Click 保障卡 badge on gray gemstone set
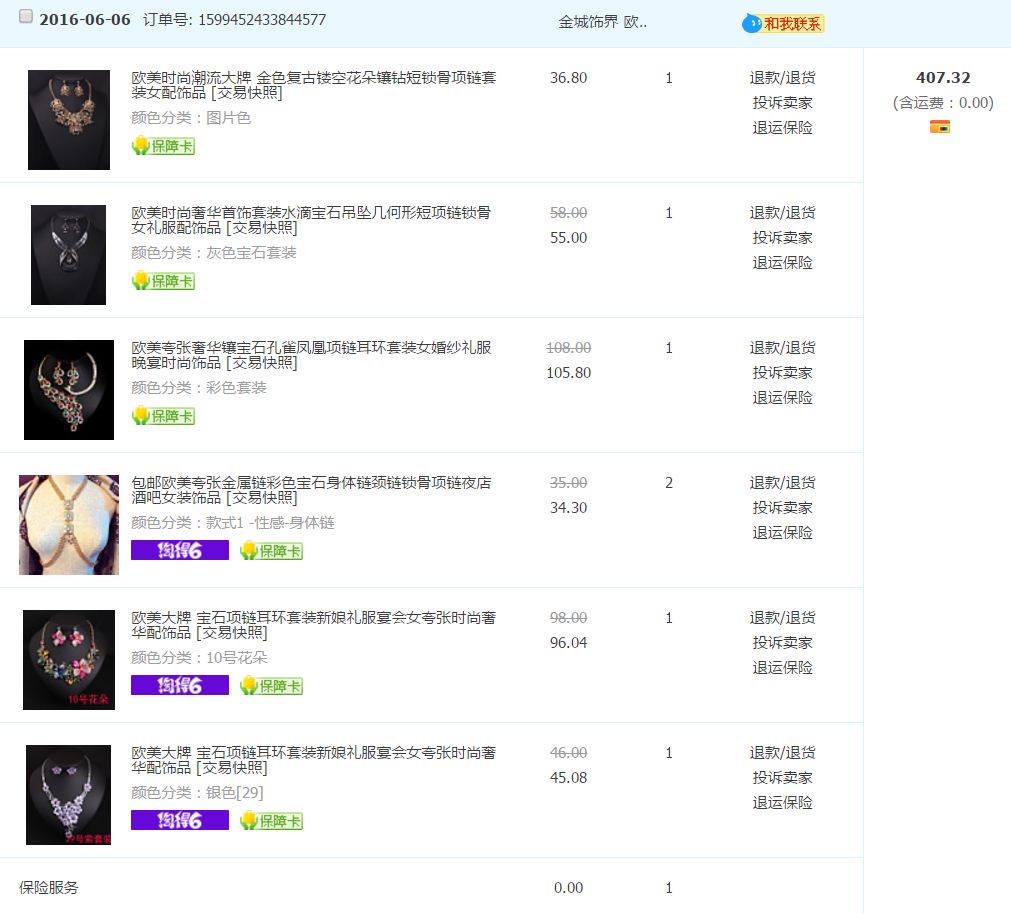Image resolution: width=1011 pixels, height=913 pixels. click(163, 281)
